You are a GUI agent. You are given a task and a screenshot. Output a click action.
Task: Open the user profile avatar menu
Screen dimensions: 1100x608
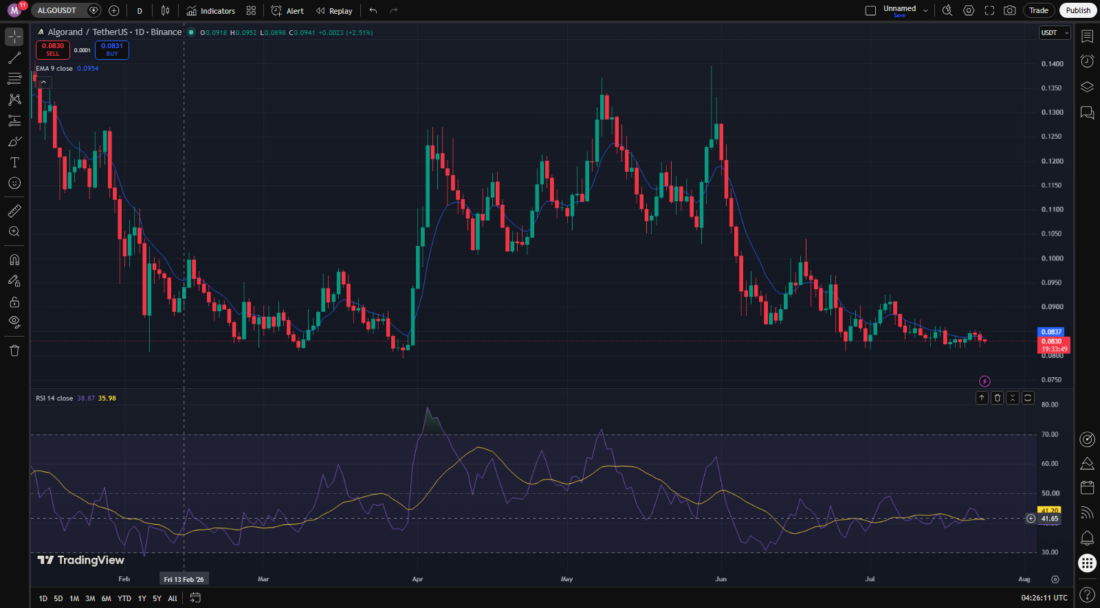point(15,11)
